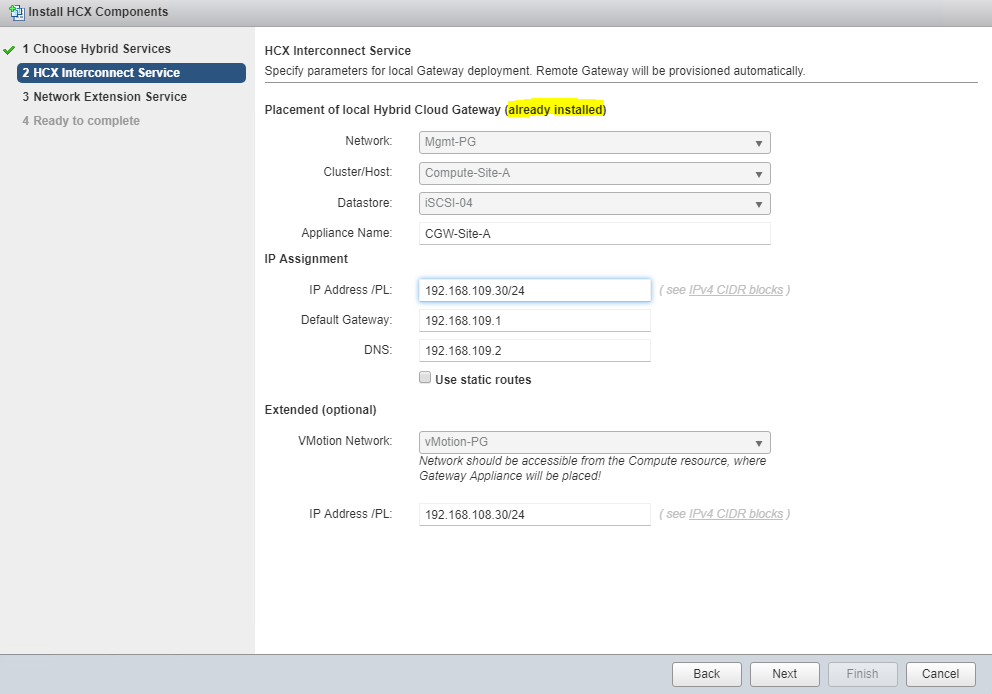Image resolution: width=992 pixels, height=694 pixels.
Task: Click the Install HCX Components title icon
Action: point(15,12)
